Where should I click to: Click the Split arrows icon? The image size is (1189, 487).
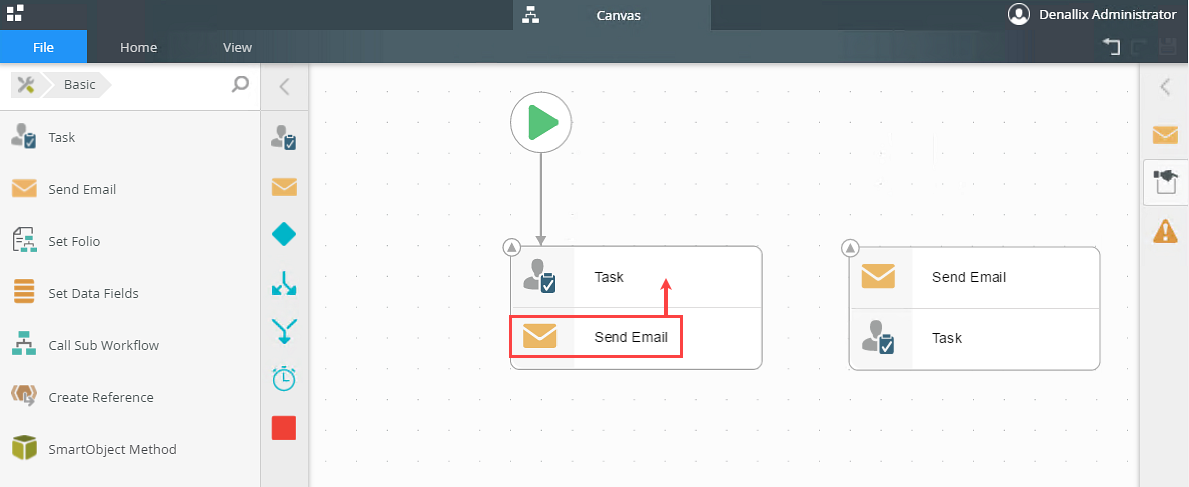click(284, 283)
